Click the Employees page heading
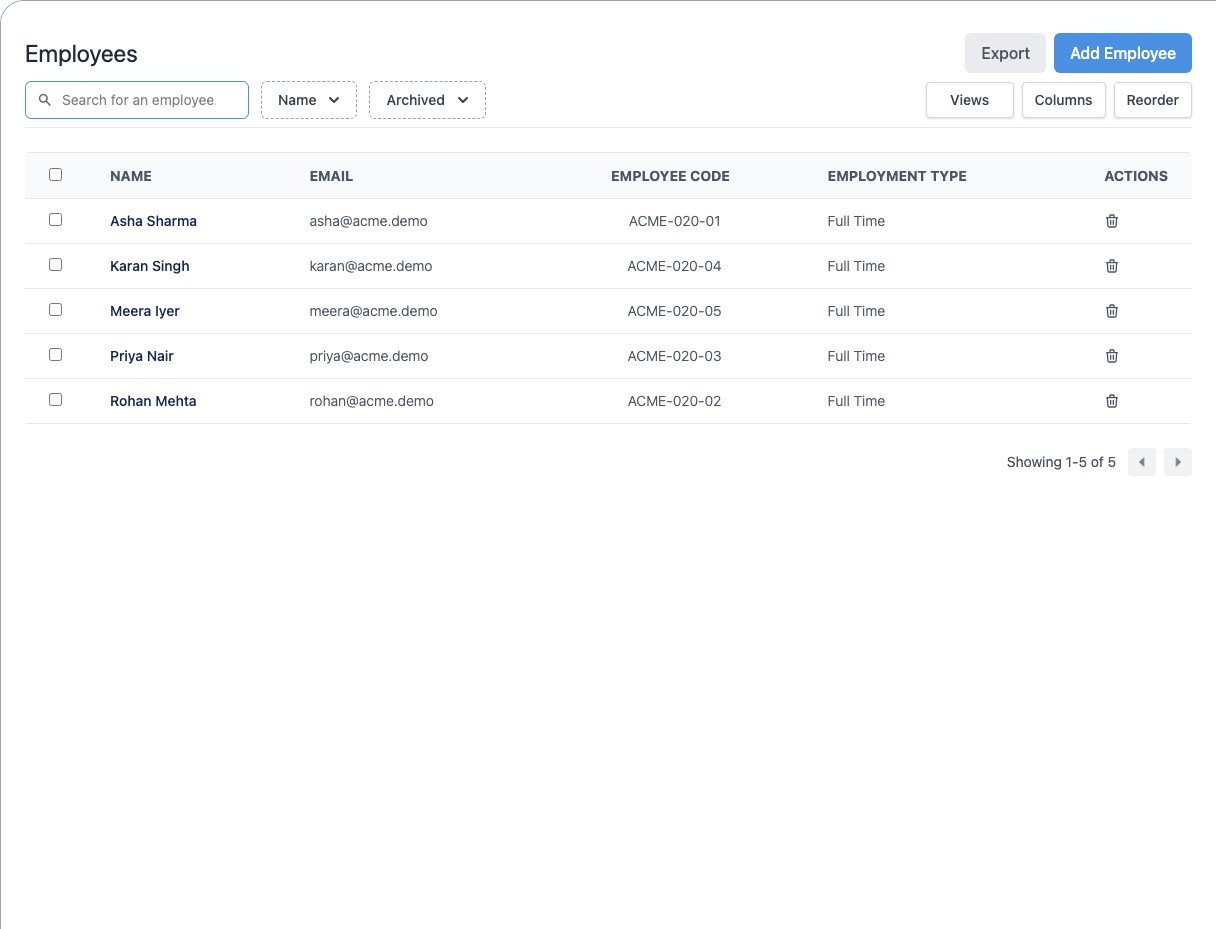1216x929 pixels. [81, 54]
